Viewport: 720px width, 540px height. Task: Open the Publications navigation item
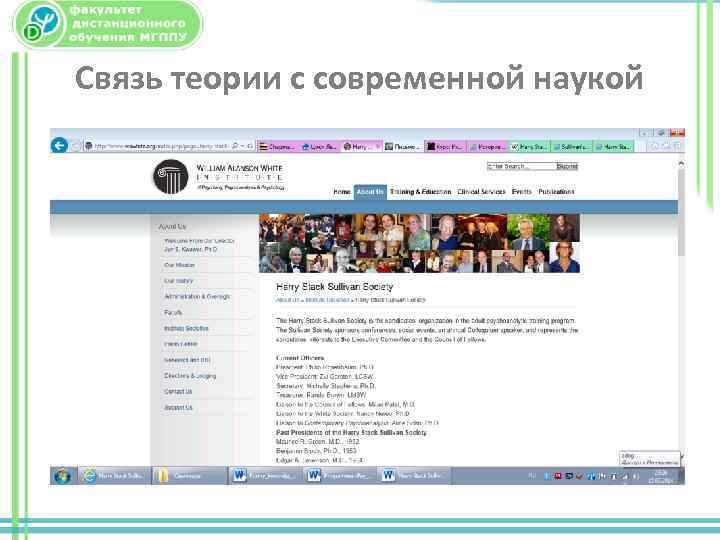556,192
